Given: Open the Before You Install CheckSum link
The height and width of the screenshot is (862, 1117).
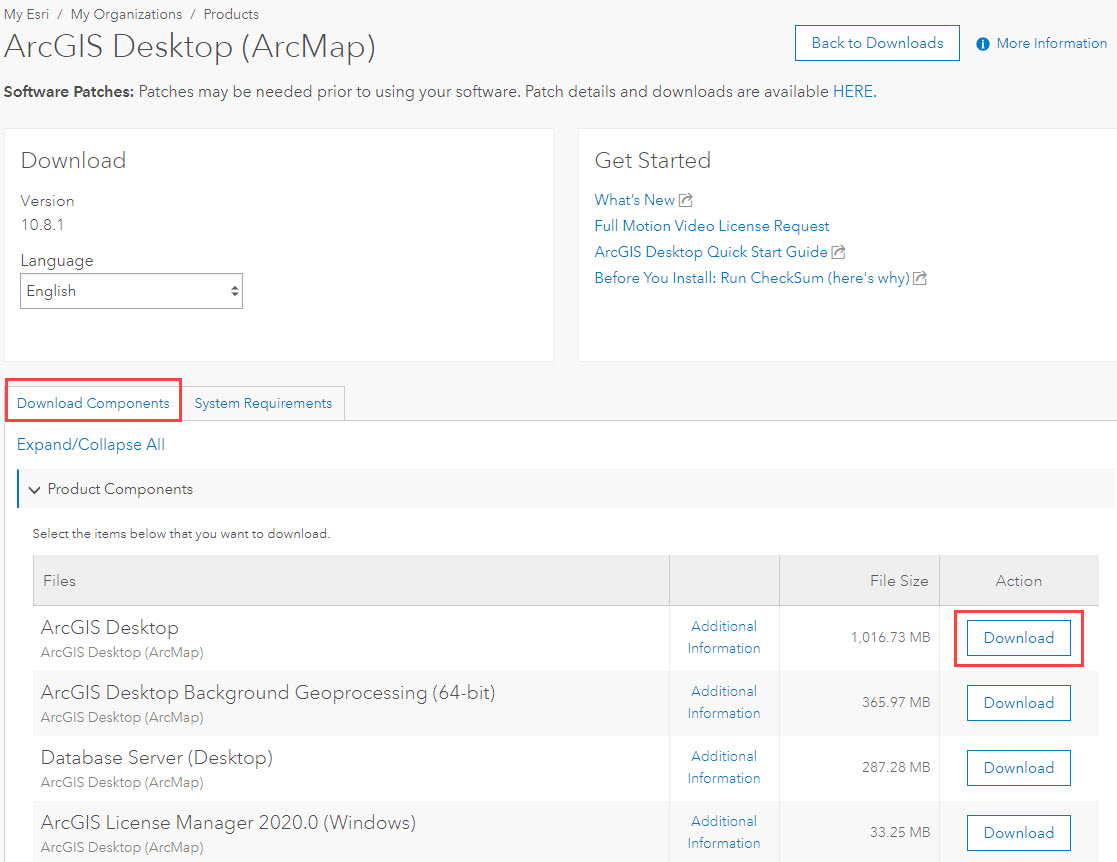Looking at the screenshot, I should pos(752,278).
